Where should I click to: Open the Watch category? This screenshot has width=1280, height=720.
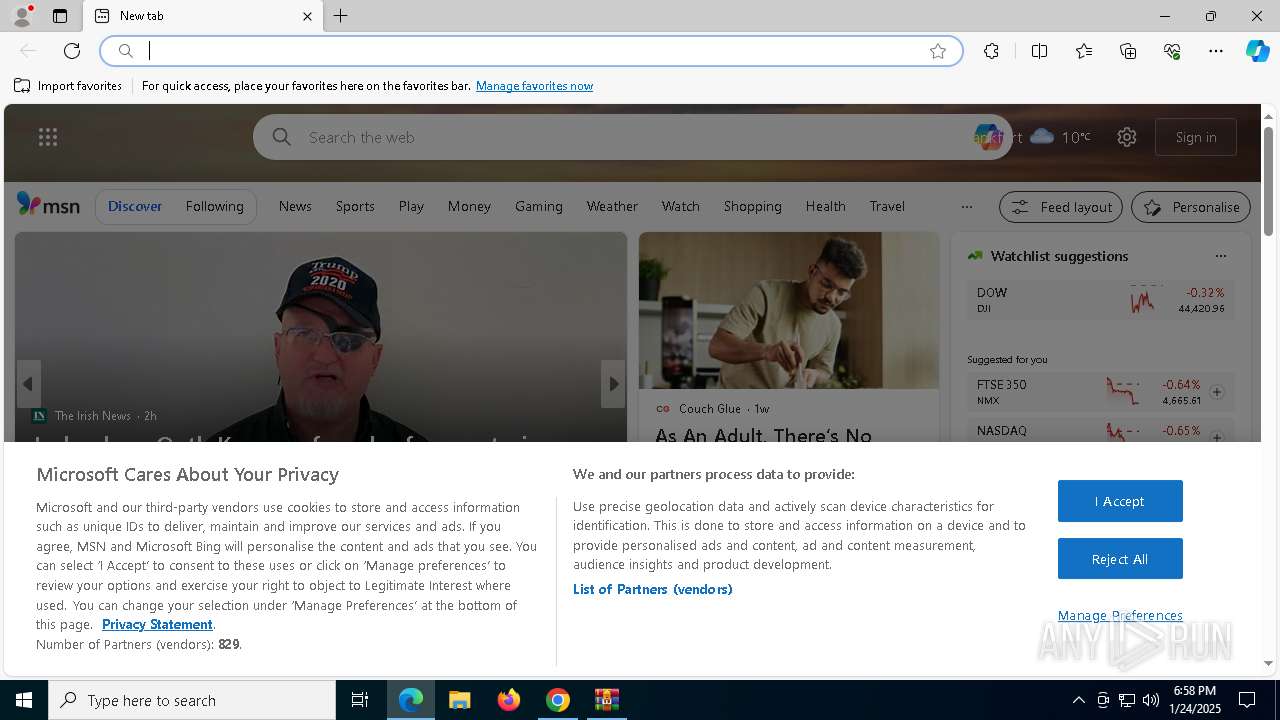click(680, 206)
